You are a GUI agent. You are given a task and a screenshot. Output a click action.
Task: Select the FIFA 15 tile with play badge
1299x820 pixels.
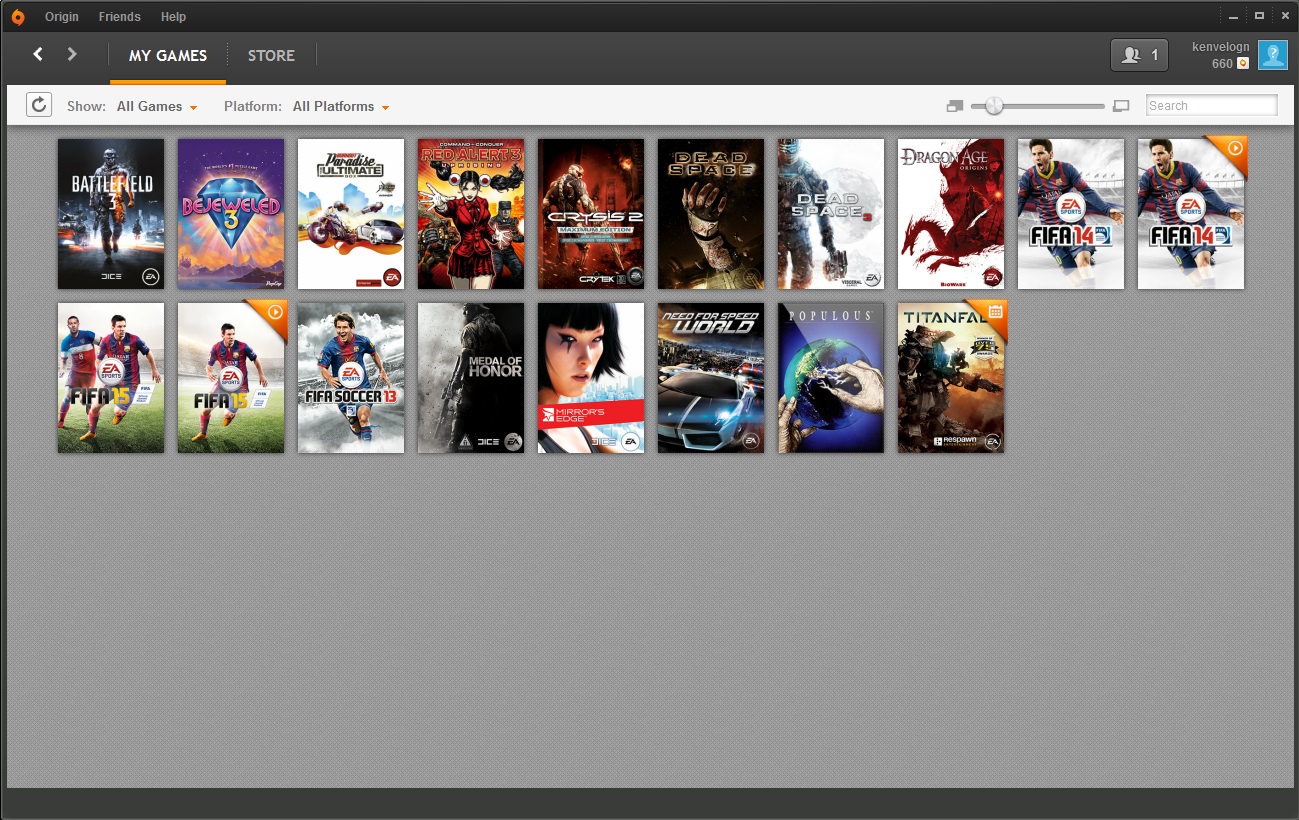tap(231, 378)
